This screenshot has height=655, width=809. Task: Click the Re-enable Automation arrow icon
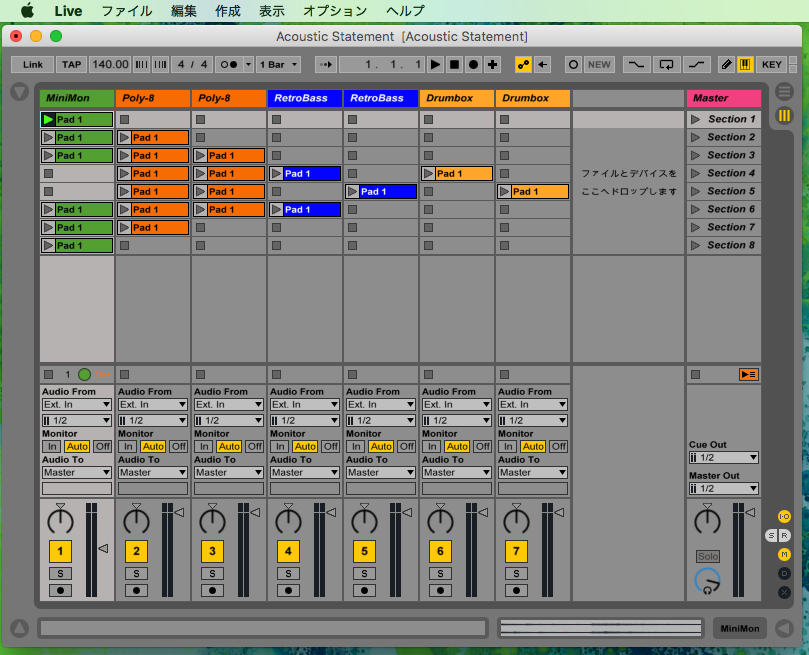point(542,64)
